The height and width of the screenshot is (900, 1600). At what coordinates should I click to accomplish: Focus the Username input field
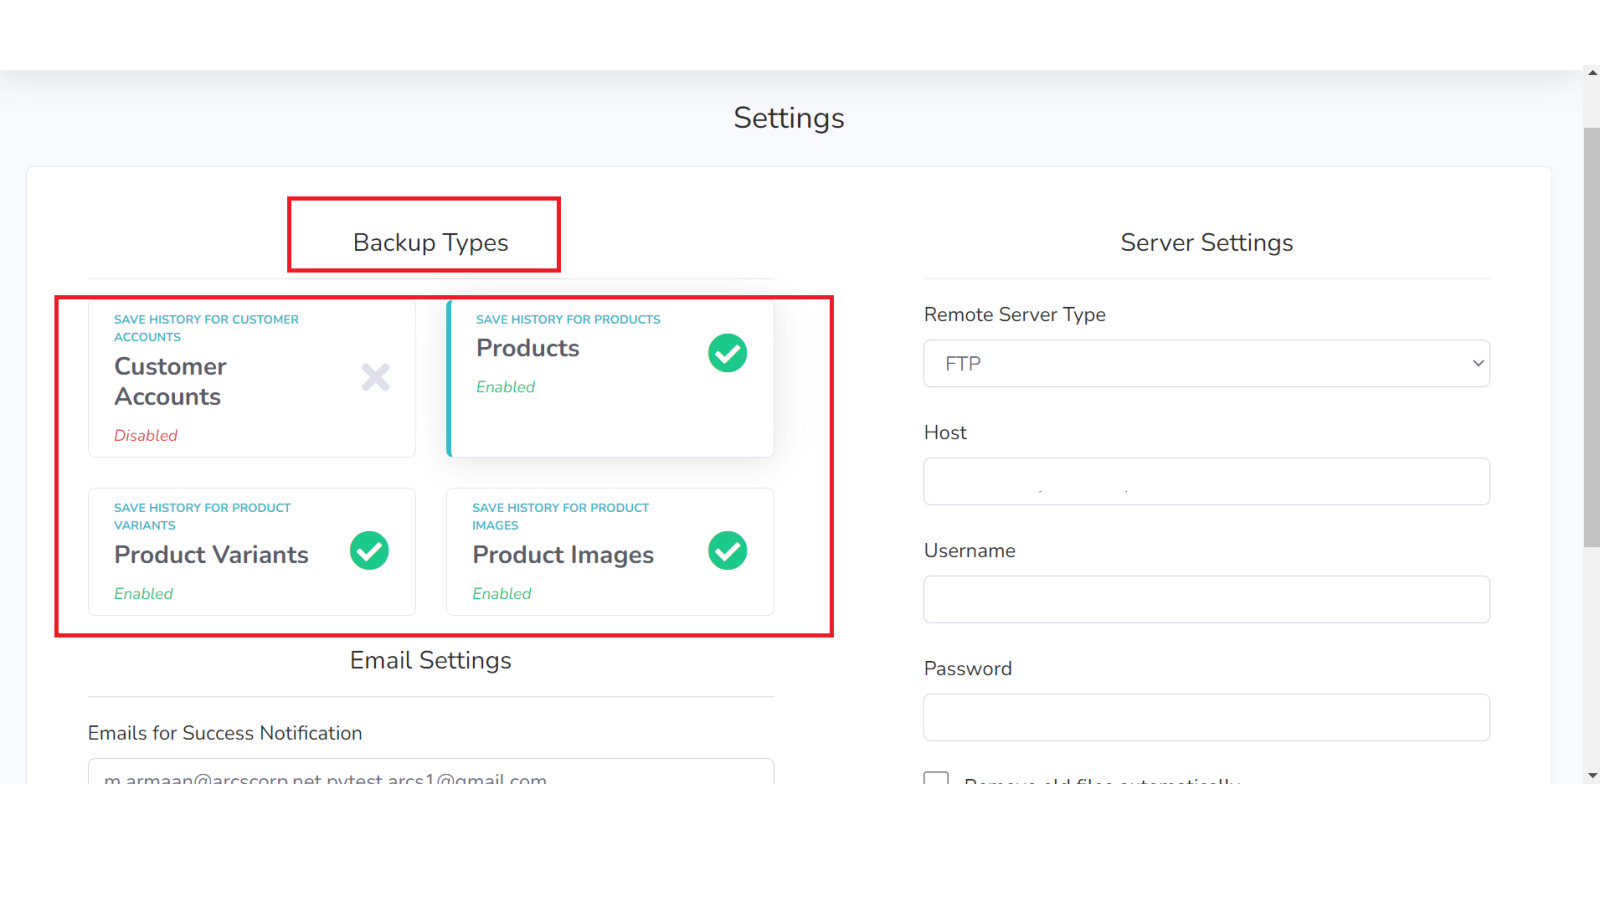coord(1206,600)
